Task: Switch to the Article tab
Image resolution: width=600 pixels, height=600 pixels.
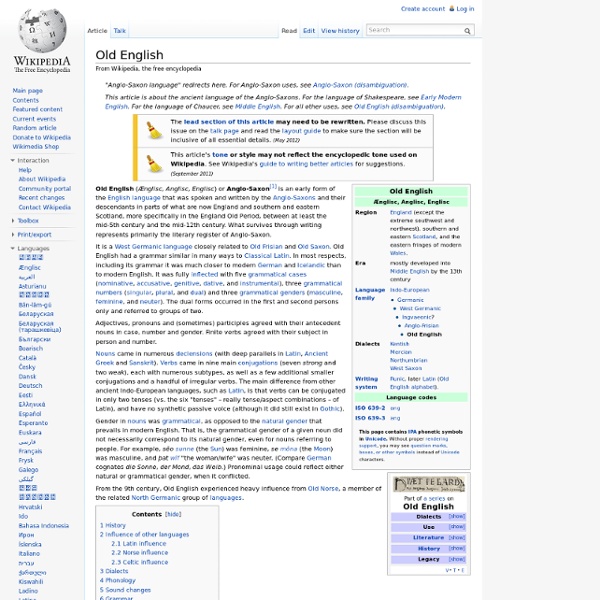Action: 97,31
